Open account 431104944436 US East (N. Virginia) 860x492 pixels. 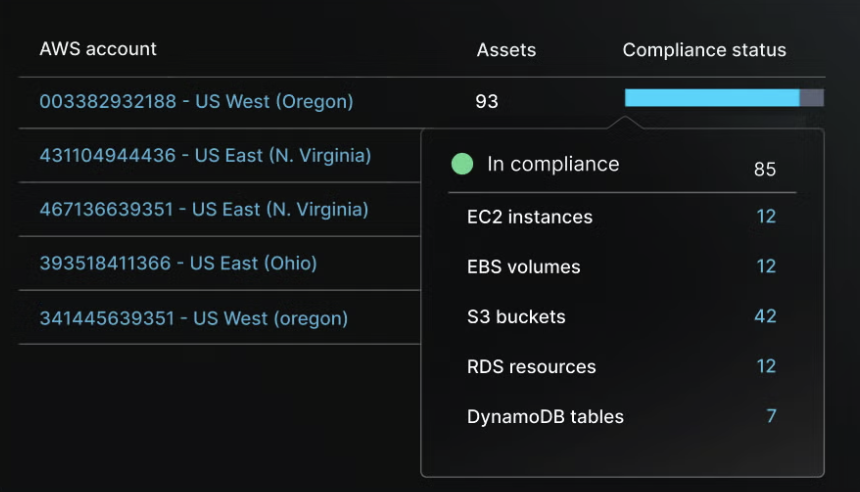click(x=205, y=156)
